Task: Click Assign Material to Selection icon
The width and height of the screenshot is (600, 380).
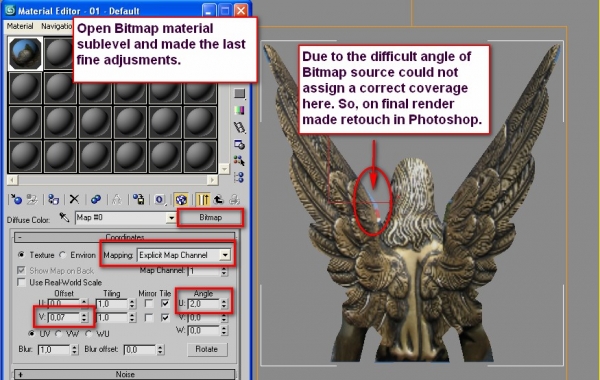Action: pos(53,199)
